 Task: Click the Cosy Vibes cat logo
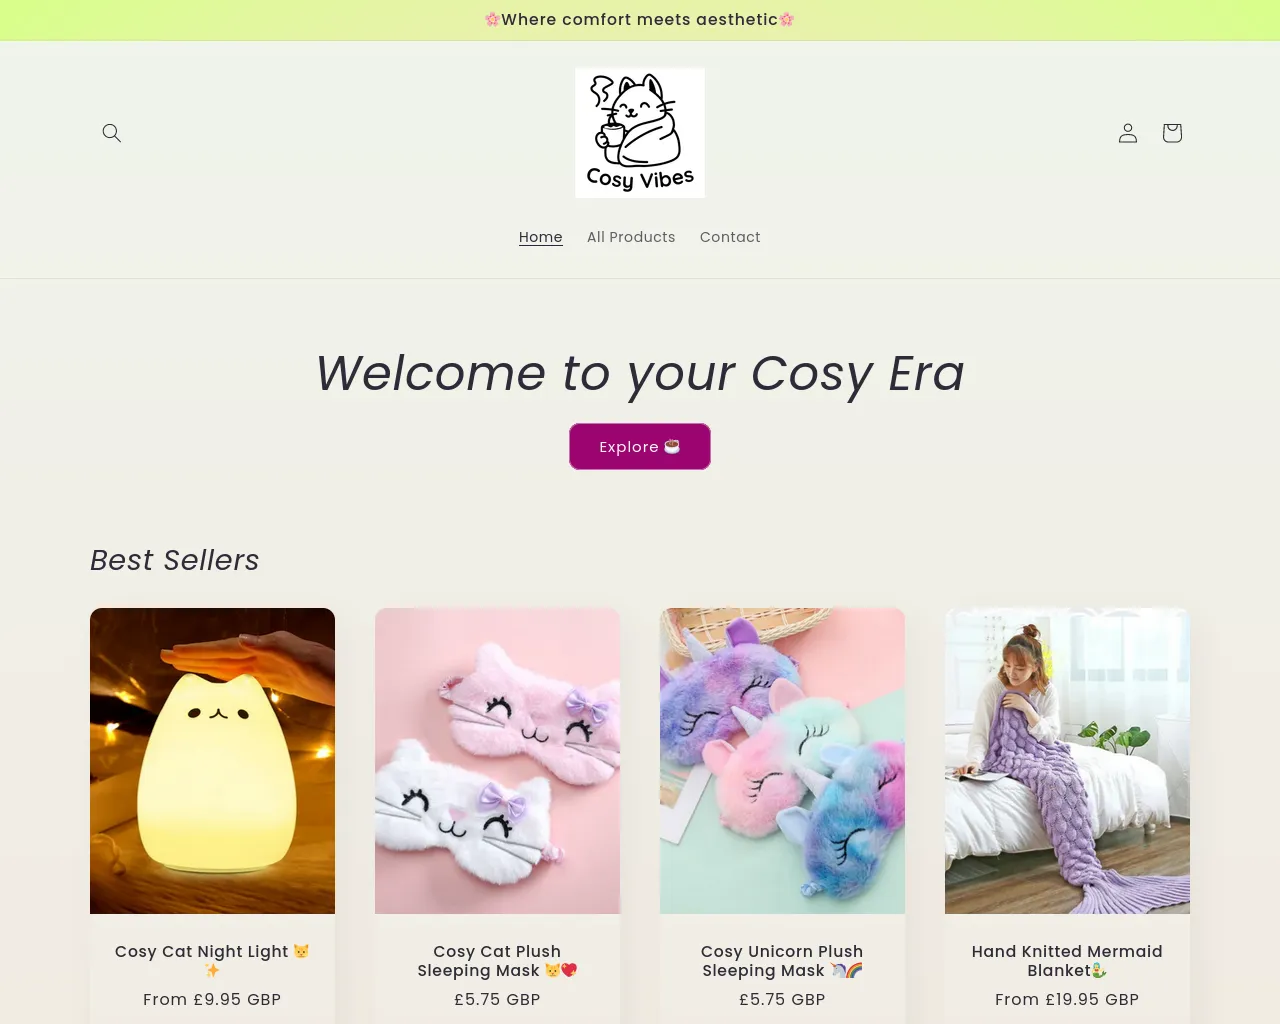click(640, 133)
